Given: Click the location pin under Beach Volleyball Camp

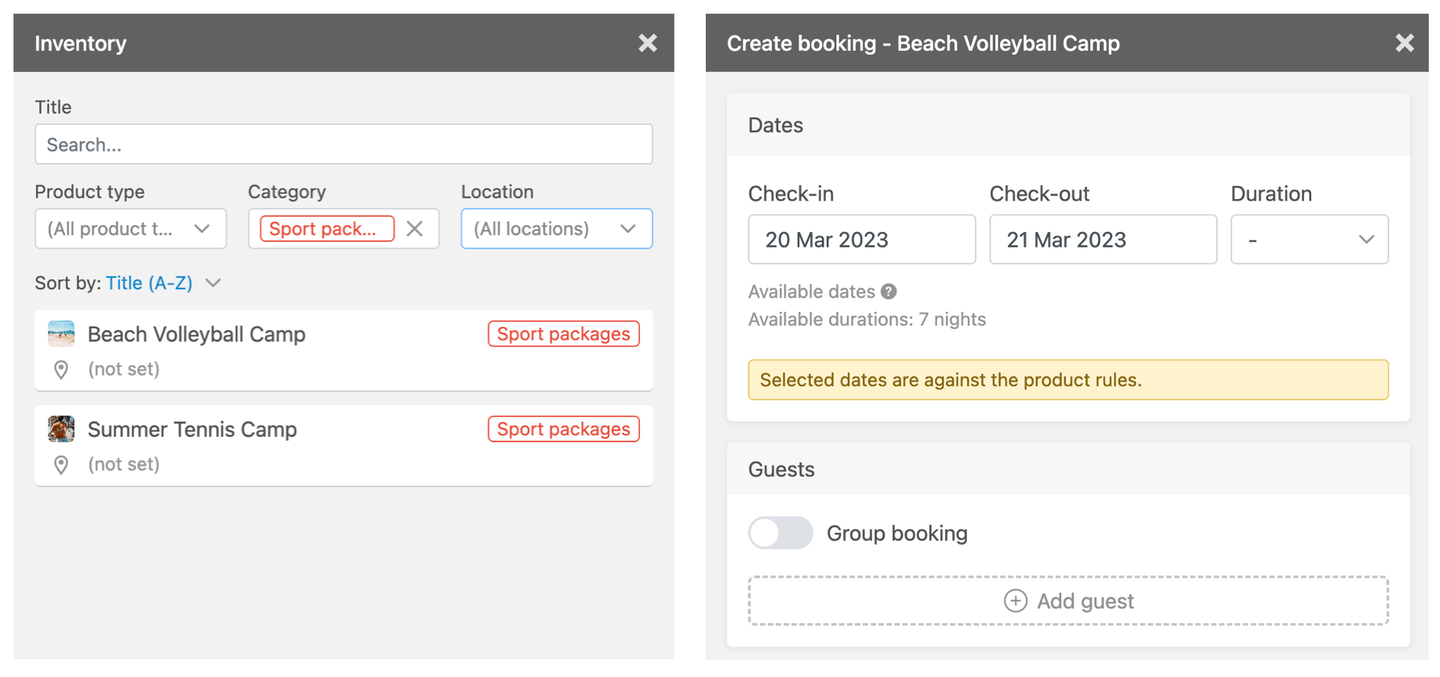Looking at the screenshot, I should coord(61,369).
